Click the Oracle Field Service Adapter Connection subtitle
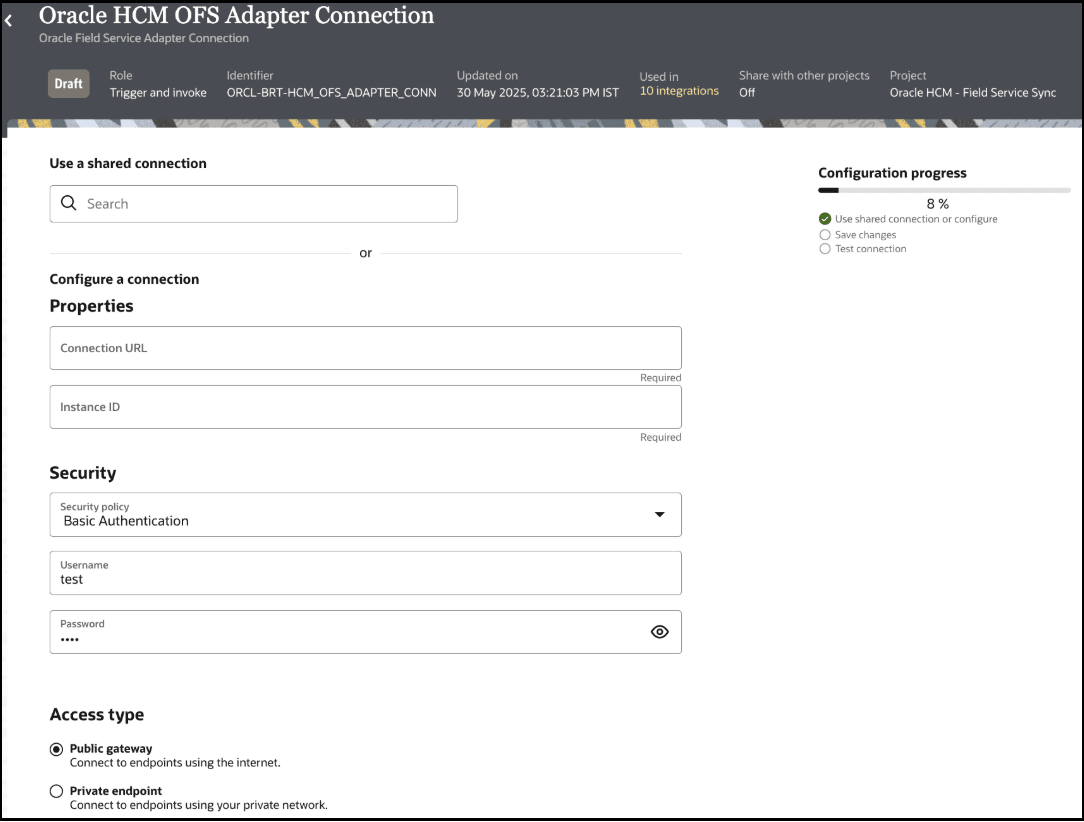This screenshot has height=822, width=1084. [144, 38]
